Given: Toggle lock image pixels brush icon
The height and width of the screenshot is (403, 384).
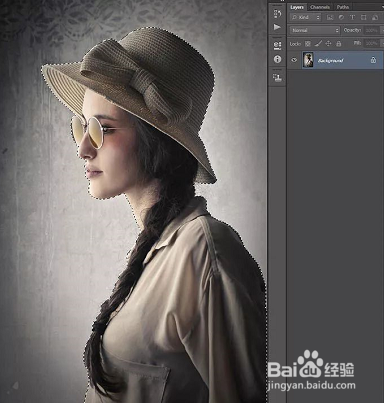Looking at the screenshot, I should coord(318,44).
